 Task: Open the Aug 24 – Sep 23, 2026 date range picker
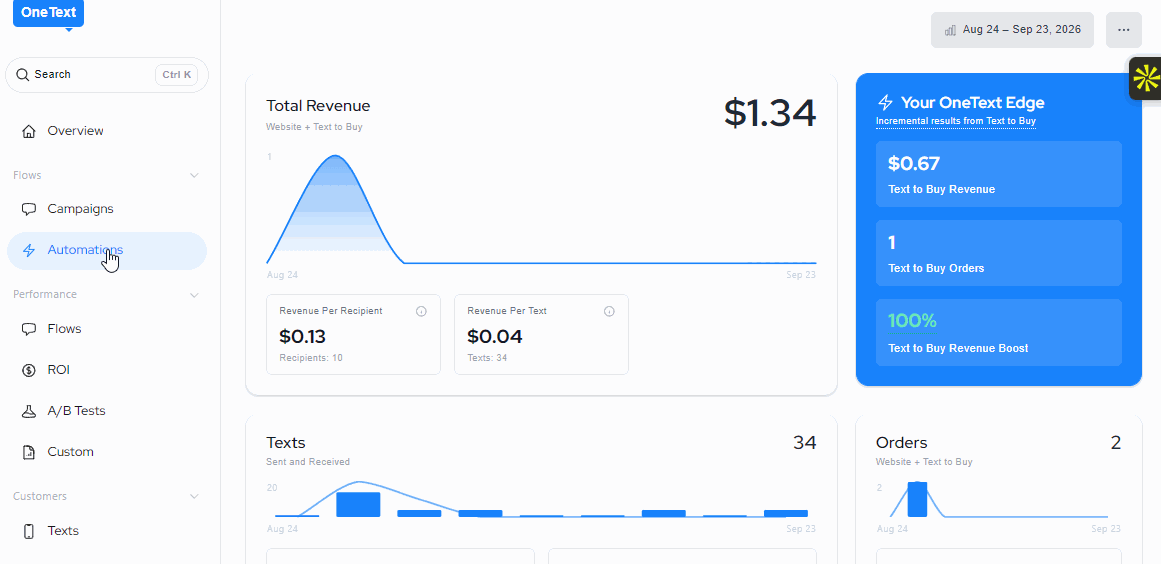[x=1012, y=30]
